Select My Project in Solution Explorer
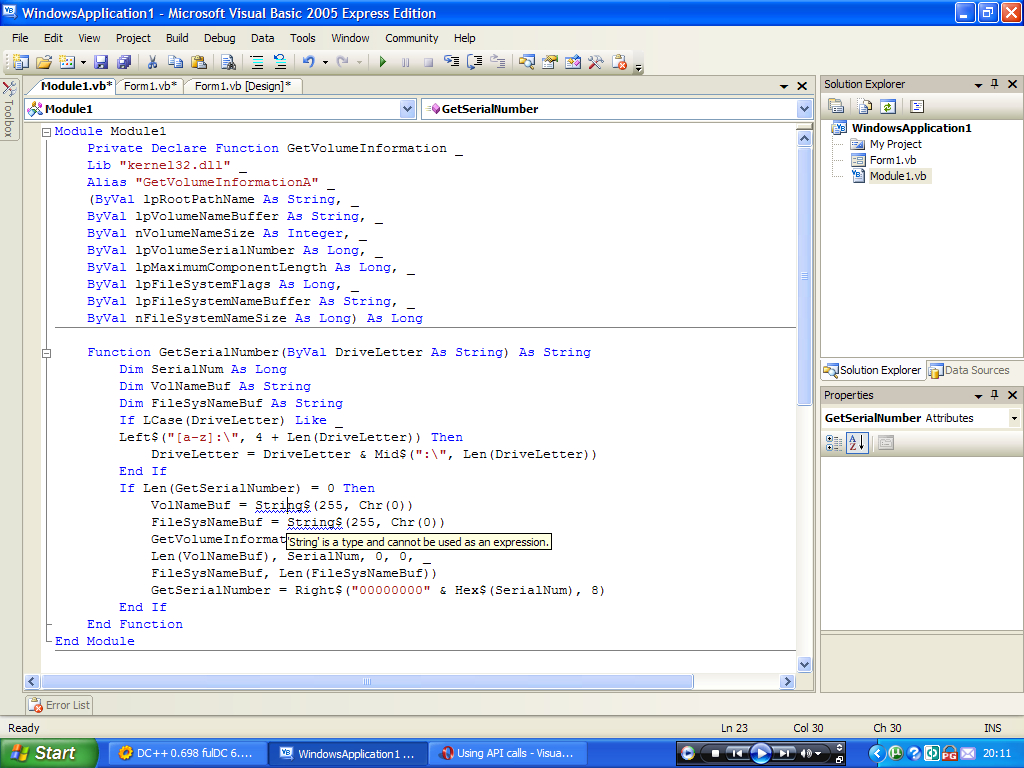This screenshot has width=1024, height=768. coord(895,144)
